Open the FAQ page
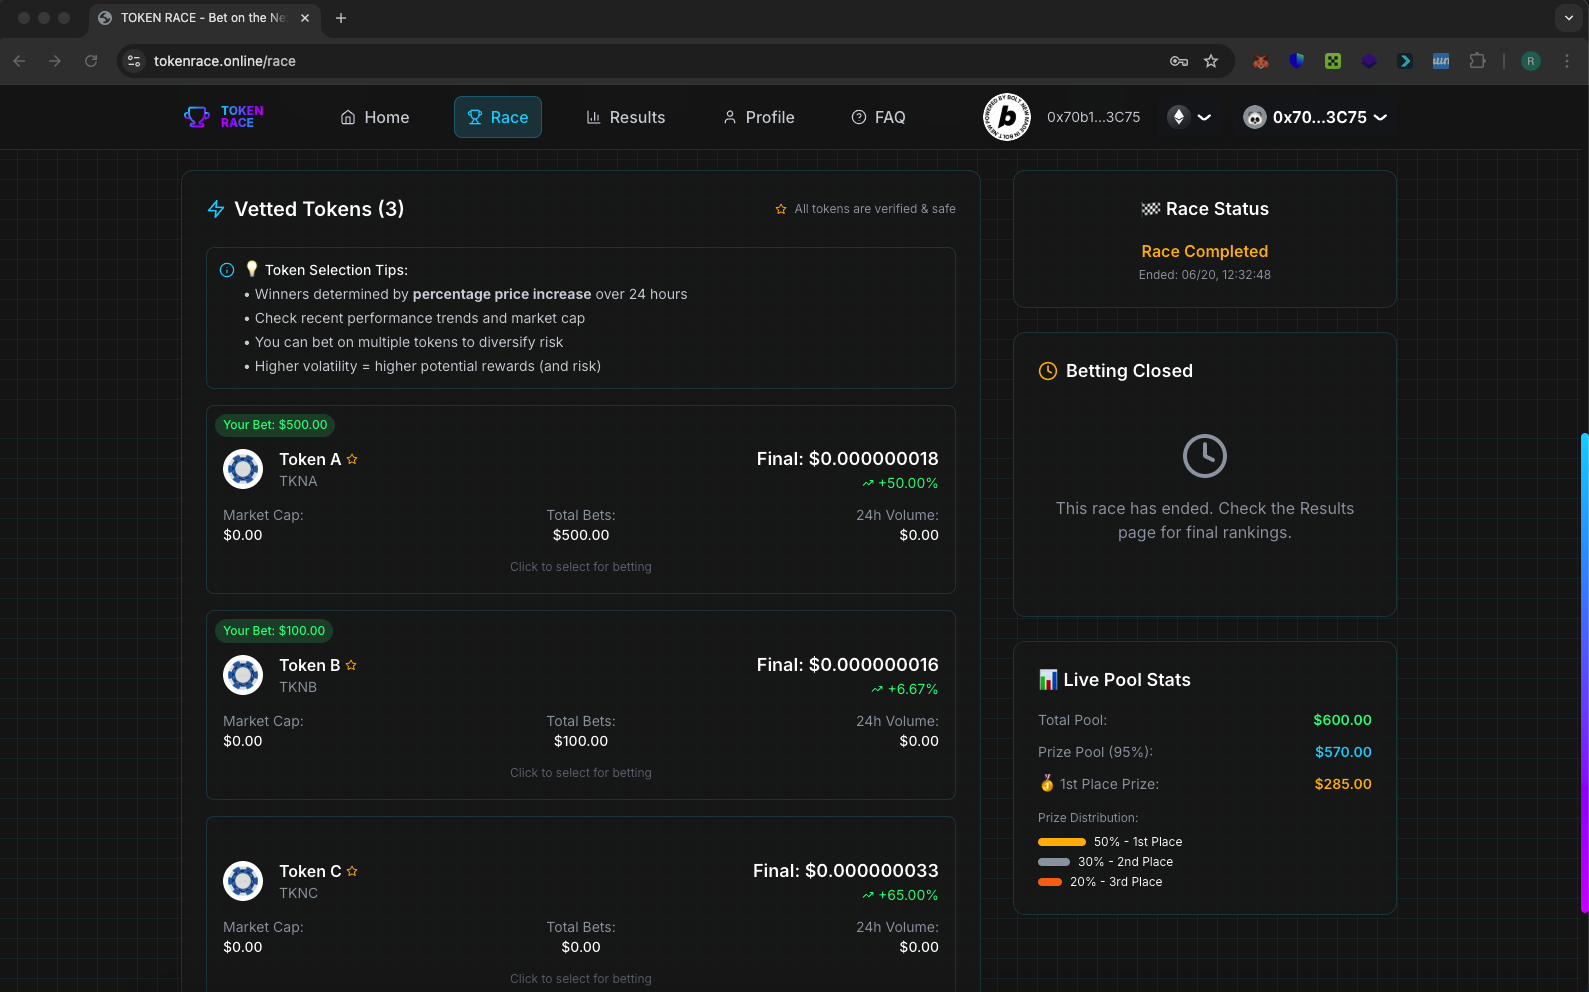Viewport: 1589px width, 992px height. 878,117
